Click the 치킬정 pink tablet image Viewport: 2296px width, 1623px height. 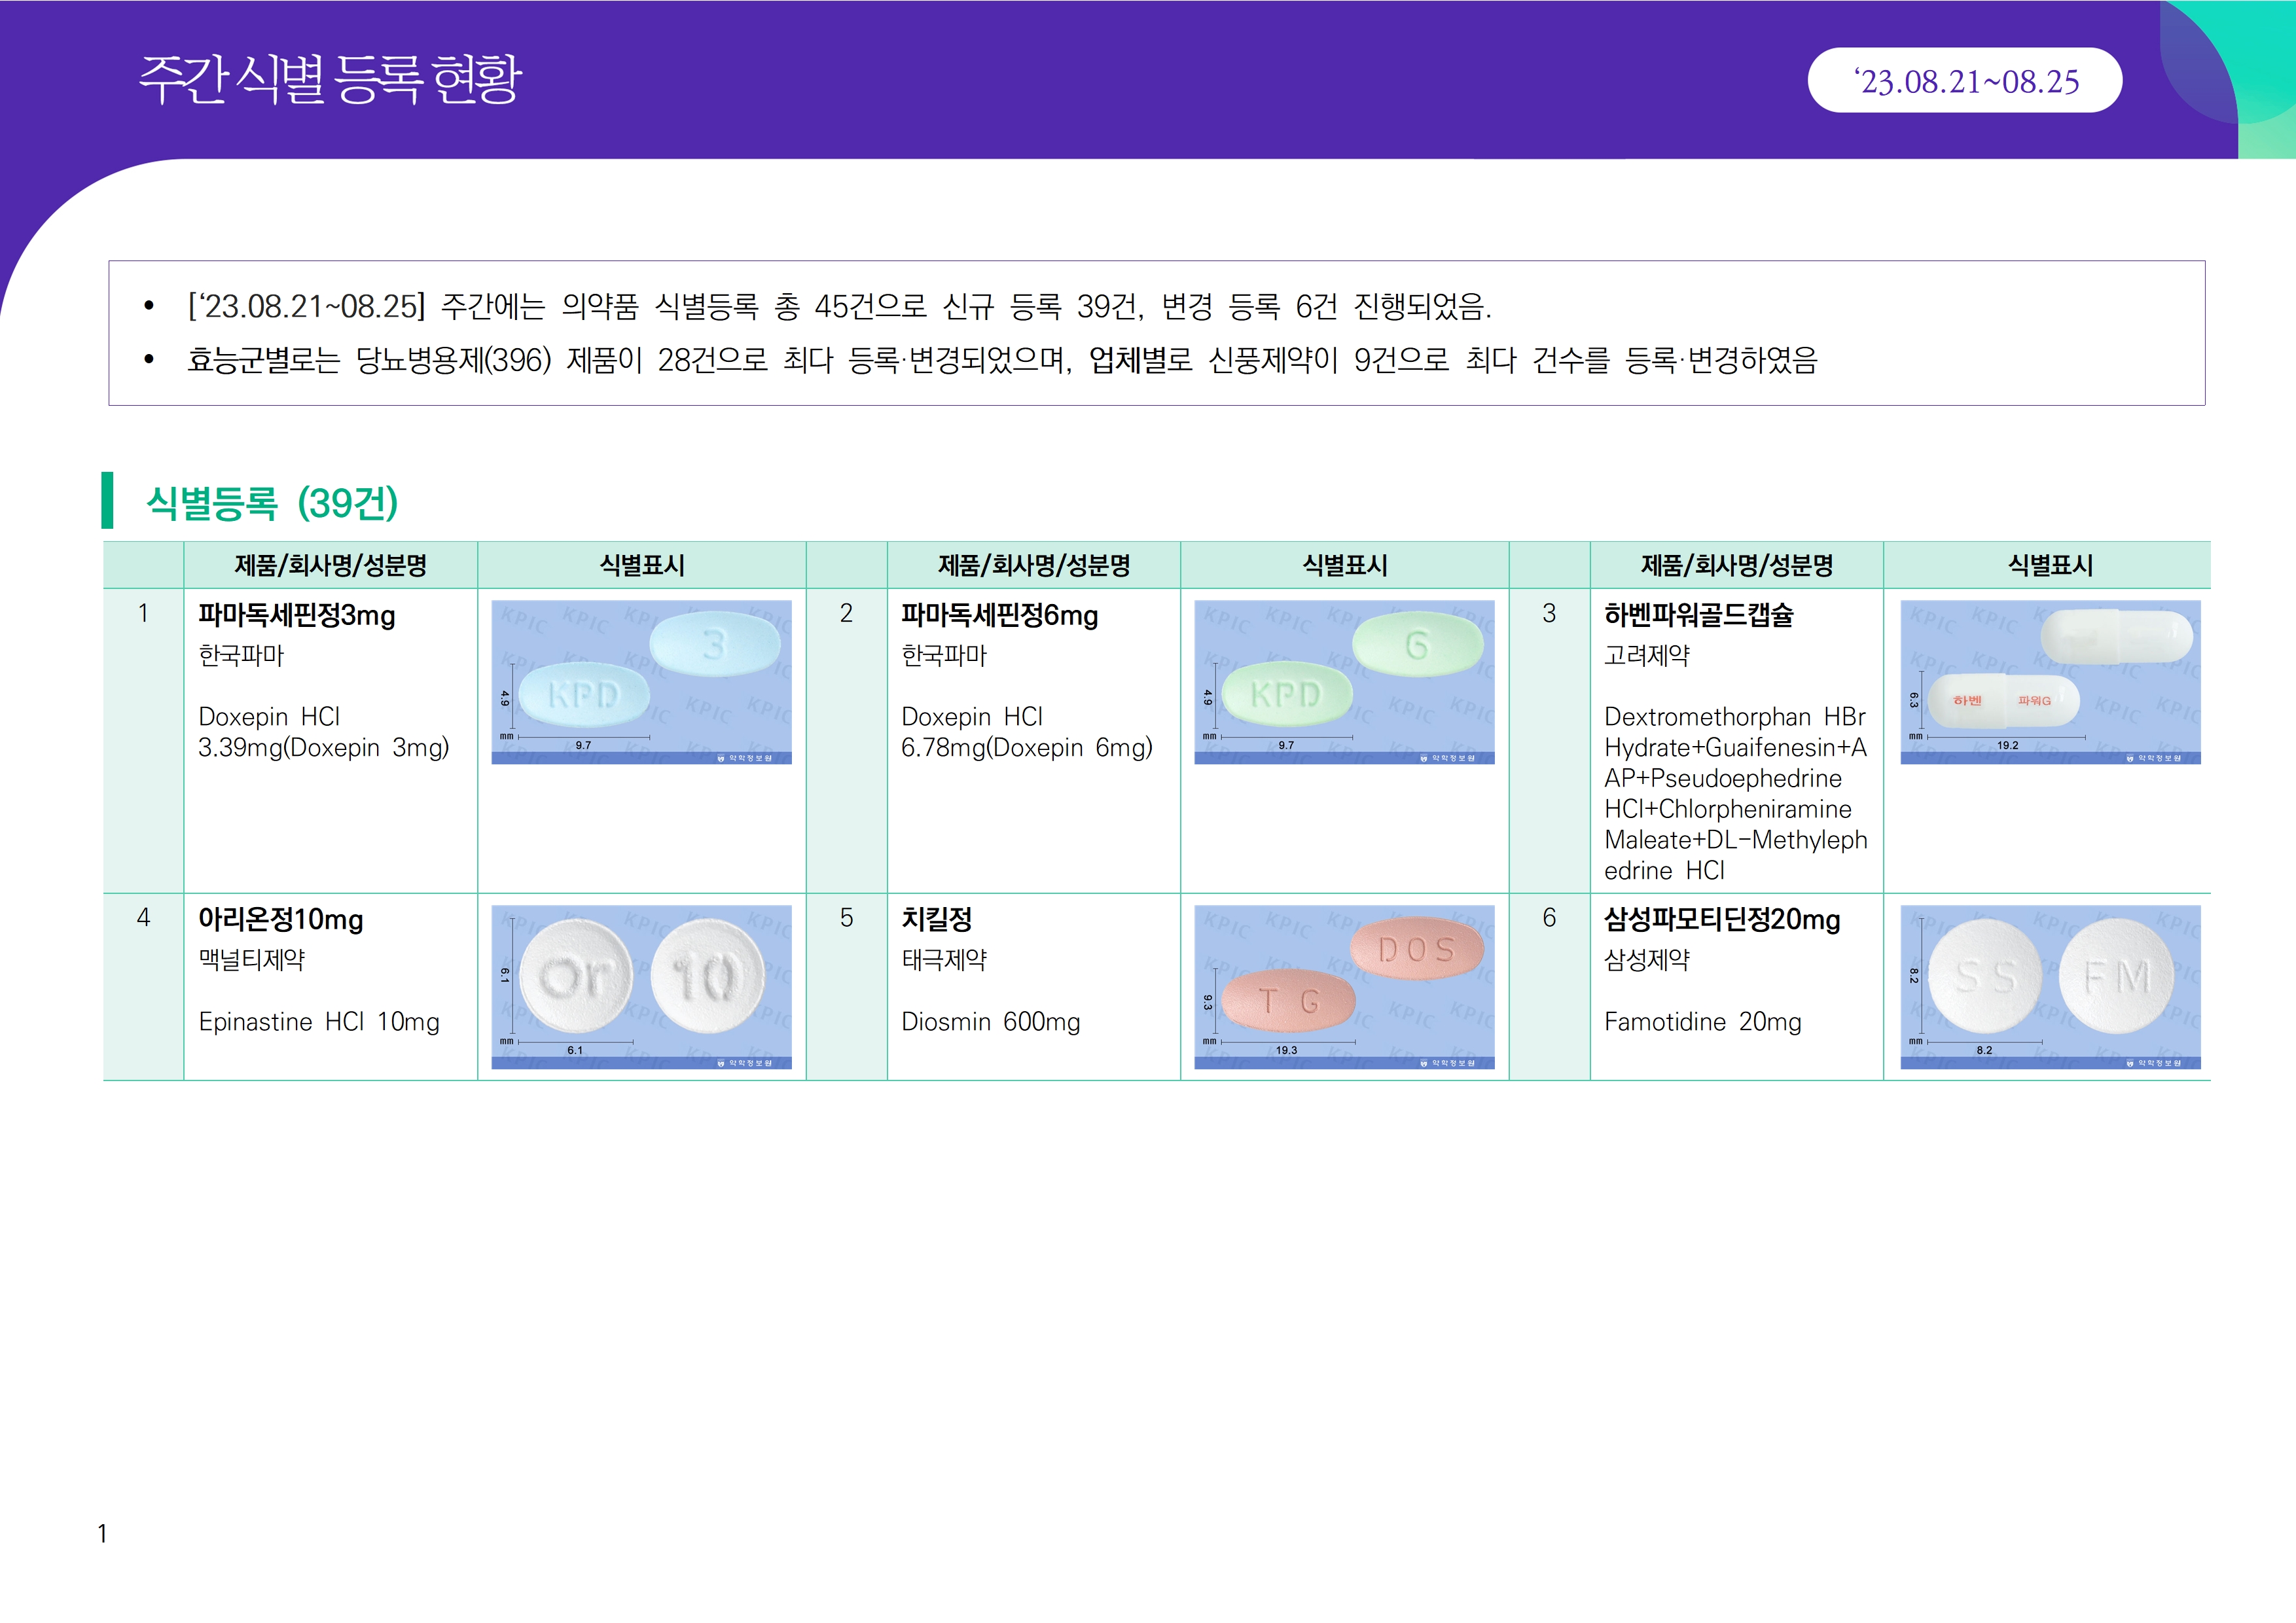pyautogui.click(x=1344, y=986)
